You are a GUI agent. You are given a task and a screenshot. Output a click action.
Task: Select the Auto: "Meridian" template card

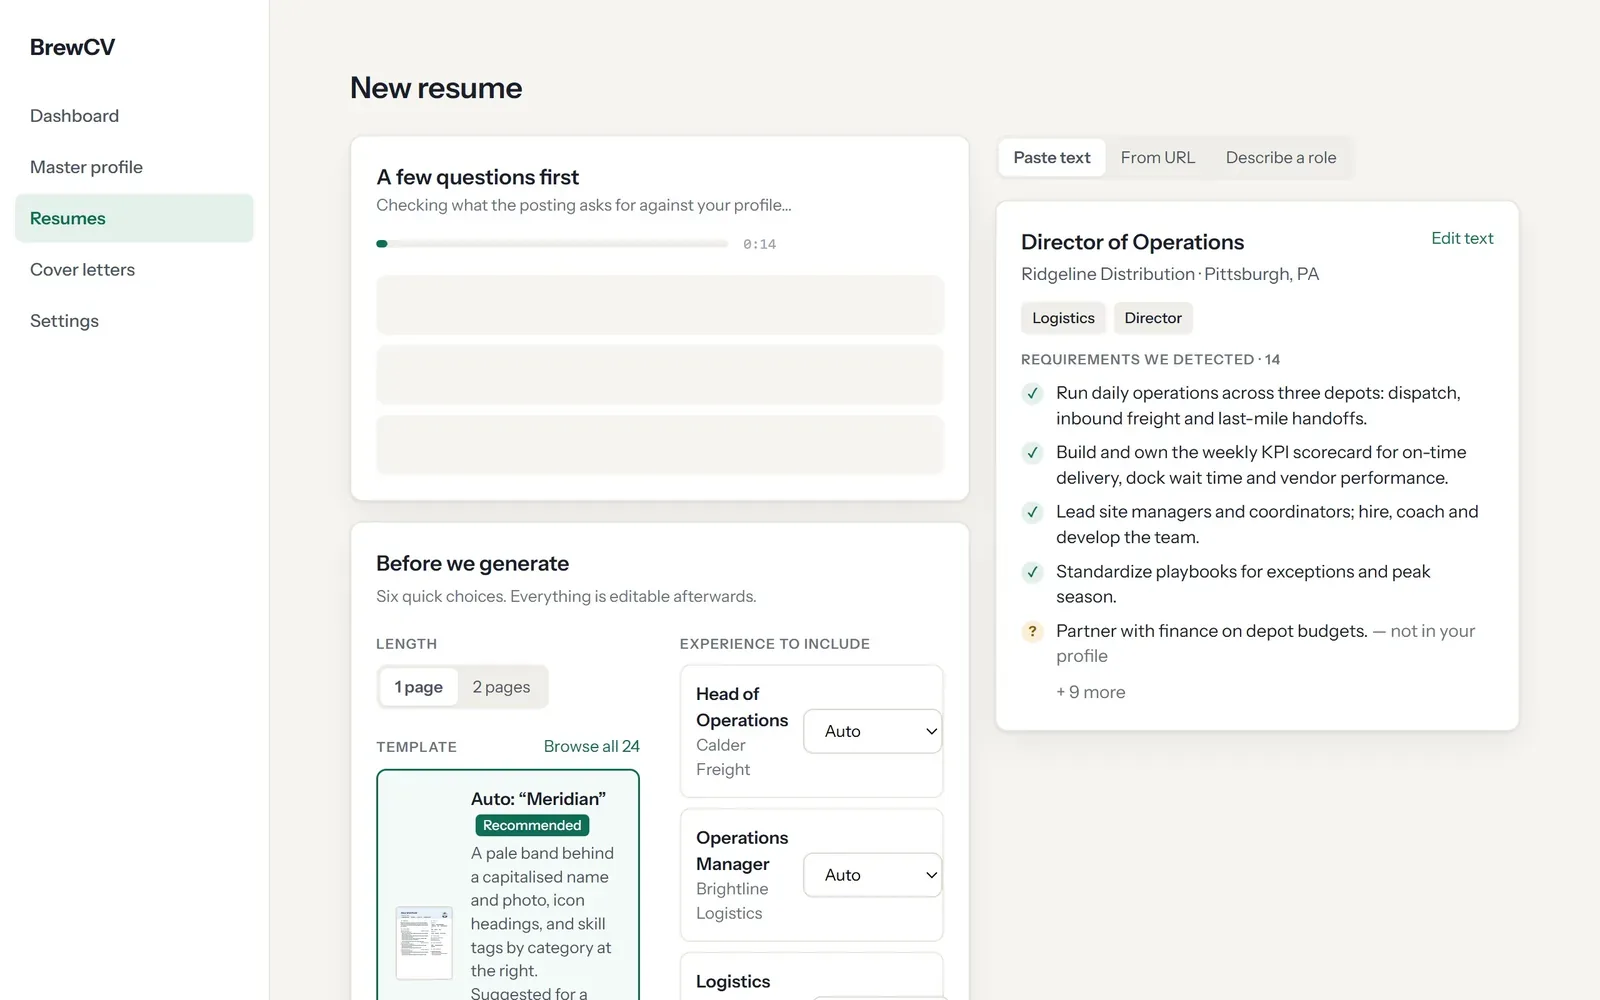point(508,885)
